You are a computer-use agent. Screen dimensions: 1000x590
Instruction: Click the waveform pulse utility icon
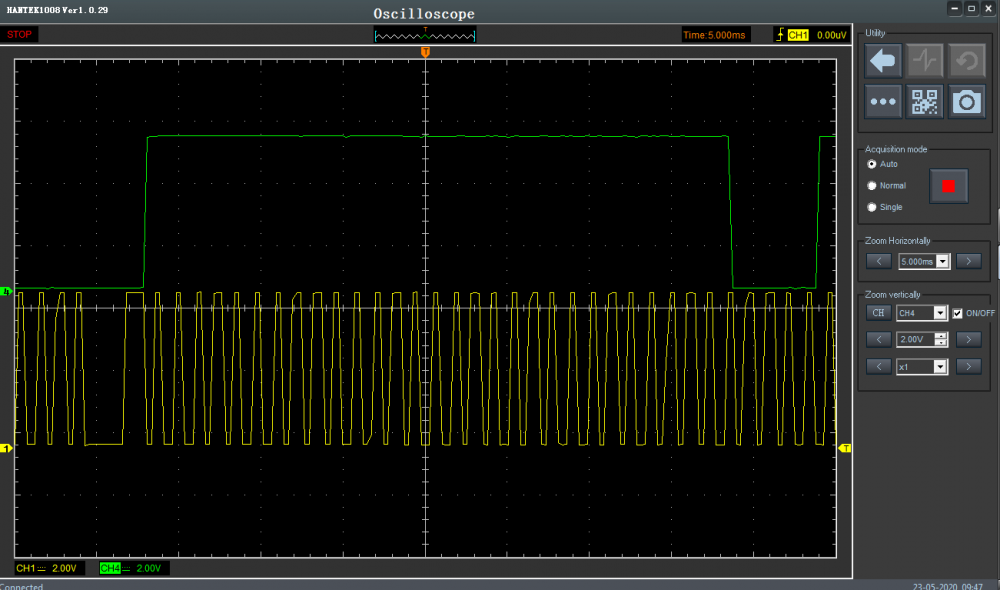925,61
